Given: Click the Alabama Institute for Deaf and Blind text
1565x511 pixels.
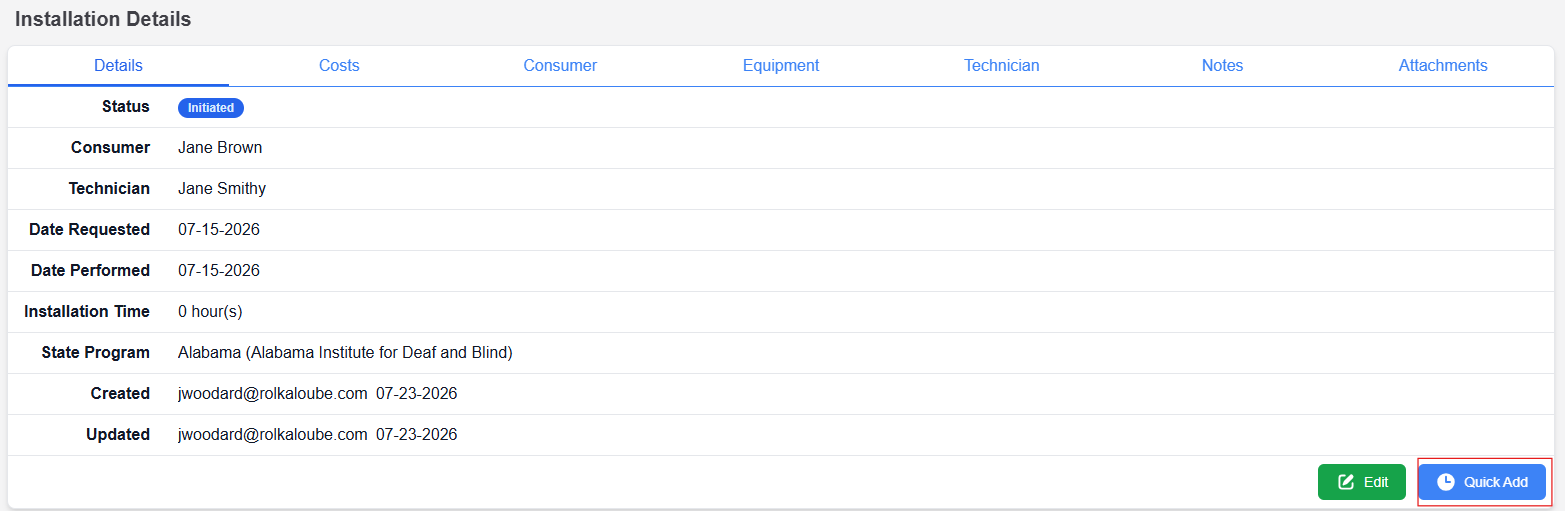Looking at the screenshot, I should 345,353.
